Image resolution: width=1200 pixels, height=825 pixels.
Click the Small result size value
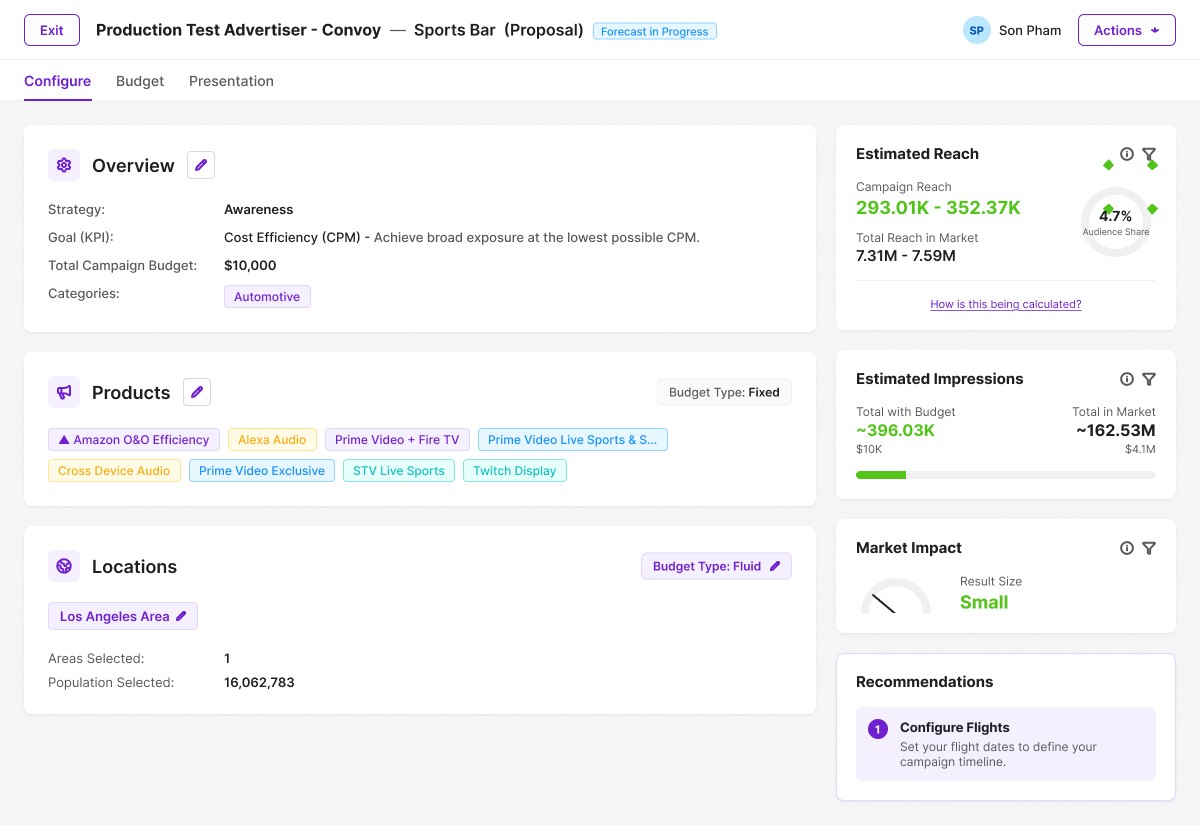tap(984, 602)
